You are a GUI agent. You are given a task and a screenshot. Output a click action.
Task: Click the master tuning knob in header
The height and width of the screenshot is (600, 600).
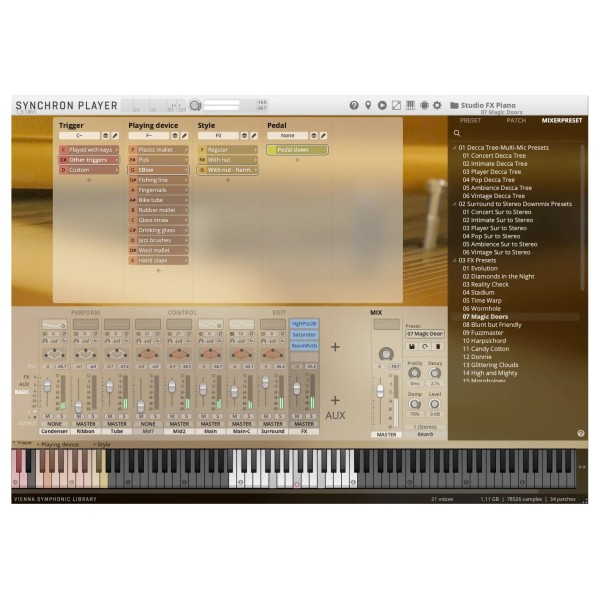pos(195,105)
